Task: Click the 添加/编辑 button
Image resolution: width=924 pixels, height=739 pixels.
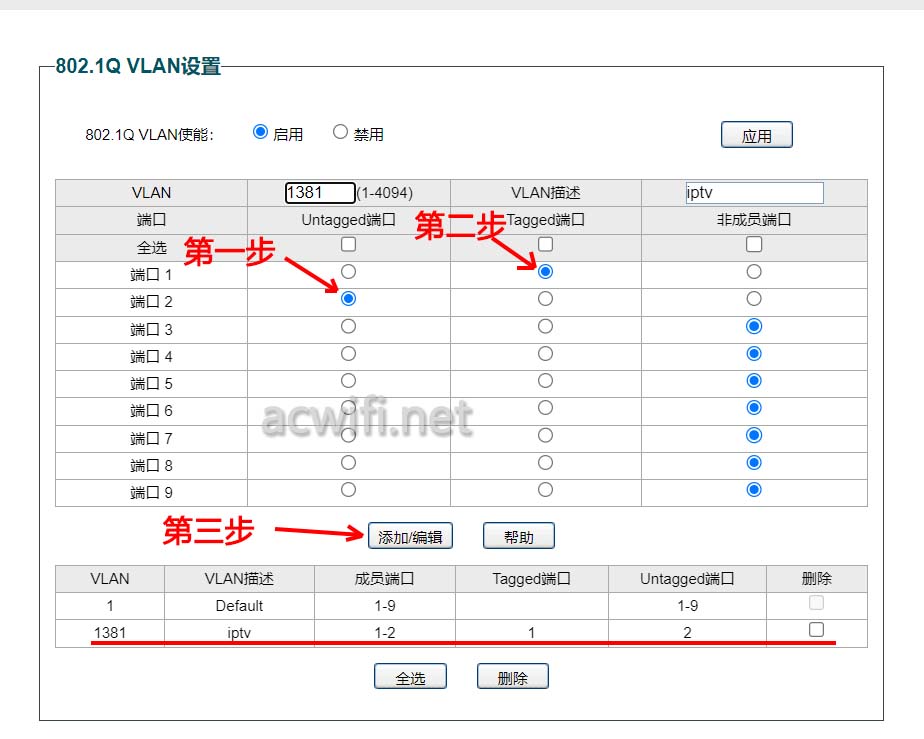Action: pyautogui.click(x=410, y=536)
